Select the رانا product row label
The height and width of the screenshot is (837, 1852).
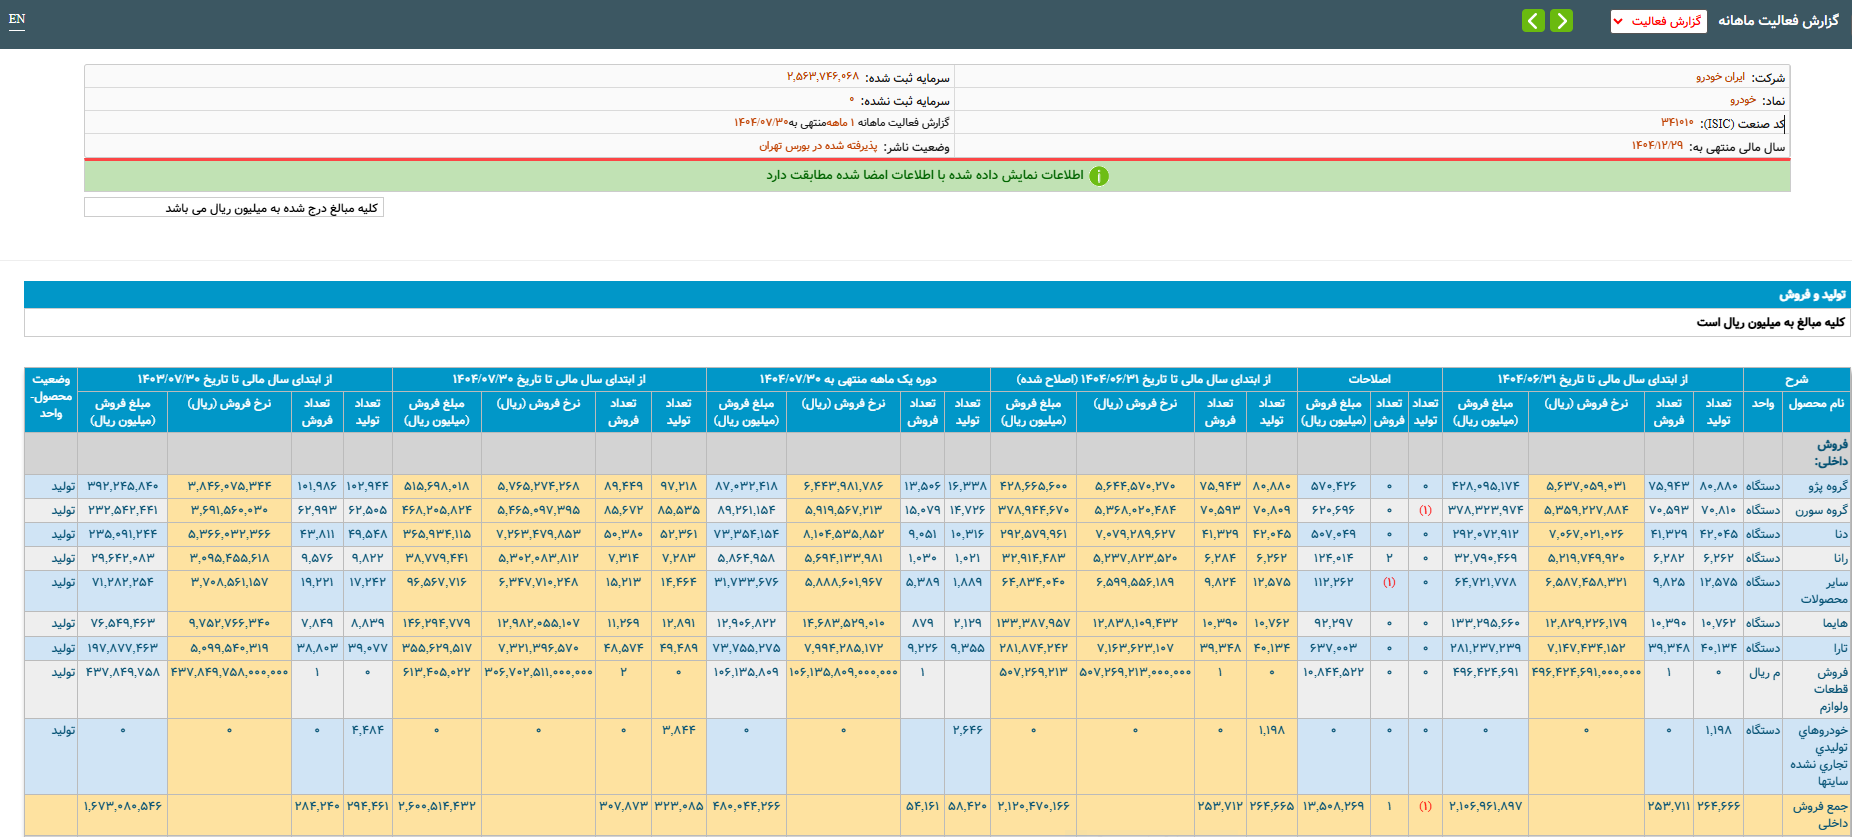pos(1840,558)
